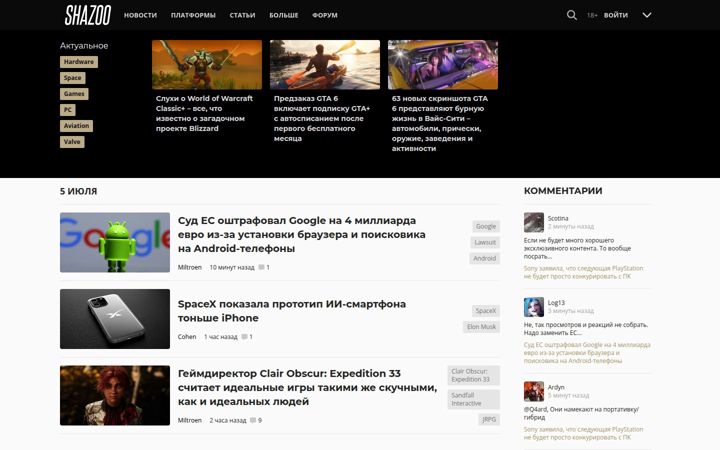This screenshot has height=450, width=720.
Task: Click the 18+ age label
Action: (592, 15)
